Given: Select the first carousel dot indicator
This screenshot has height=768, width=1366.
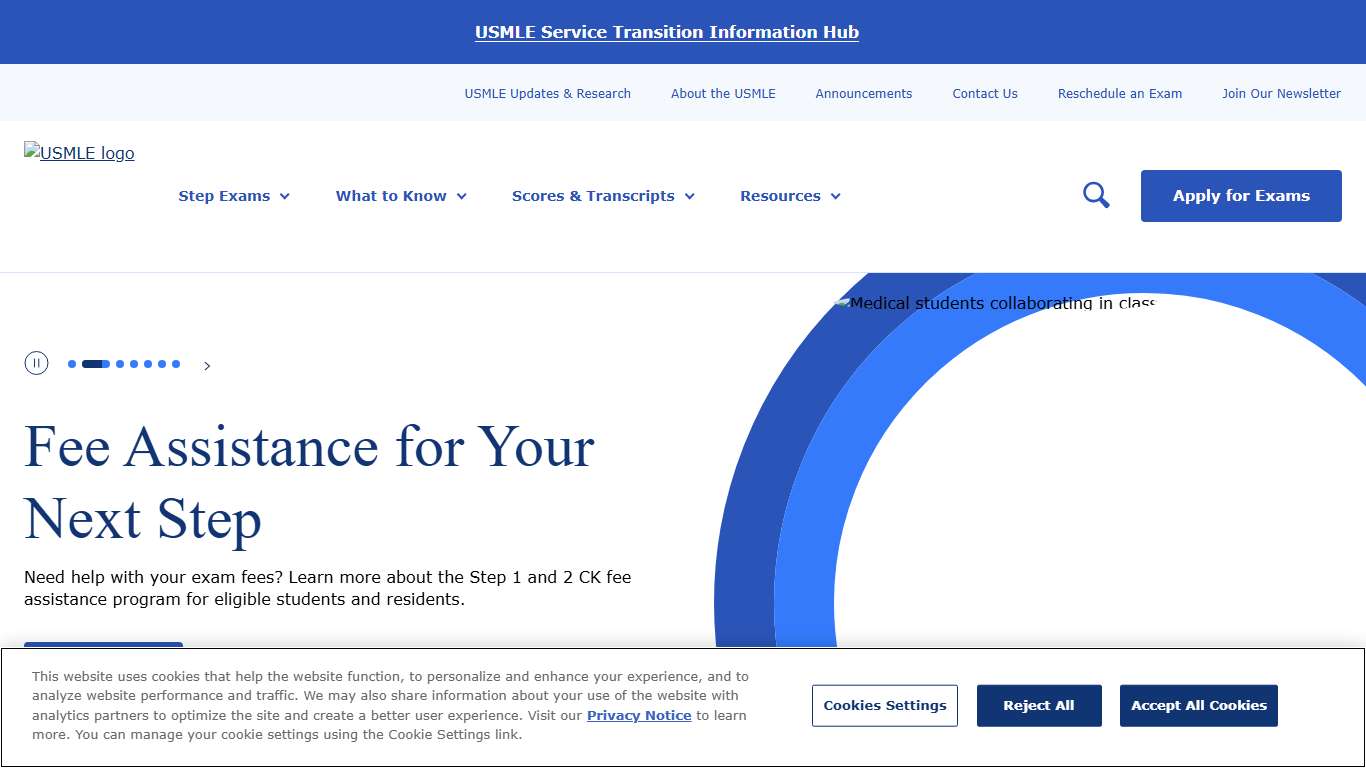Looking at the screenshot, I should [70, 364].
